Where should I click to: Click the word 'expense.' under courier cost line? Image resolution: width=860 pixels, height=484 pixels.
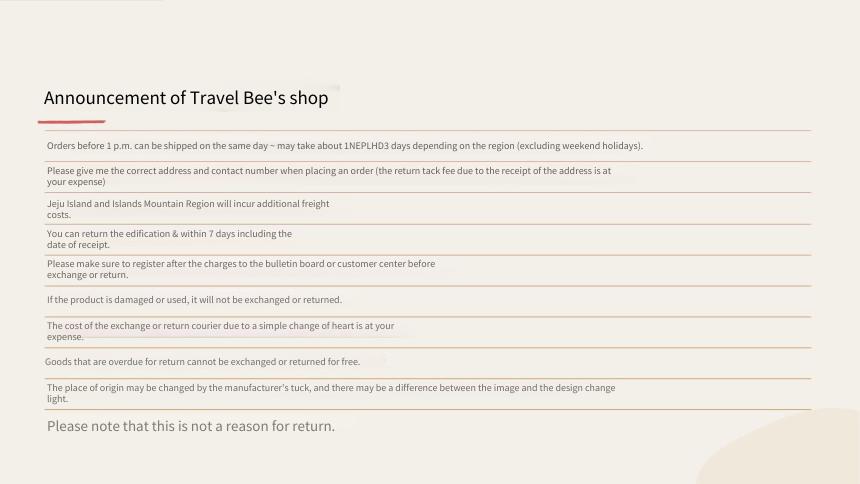(65, 337)
